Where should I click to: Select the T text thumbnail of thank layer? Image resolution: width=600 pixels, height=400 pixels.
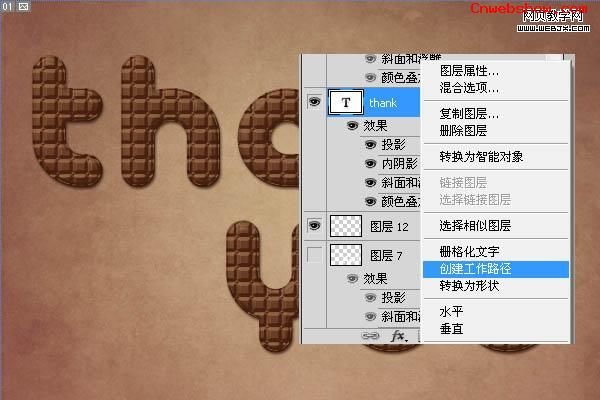coord(346,102)
